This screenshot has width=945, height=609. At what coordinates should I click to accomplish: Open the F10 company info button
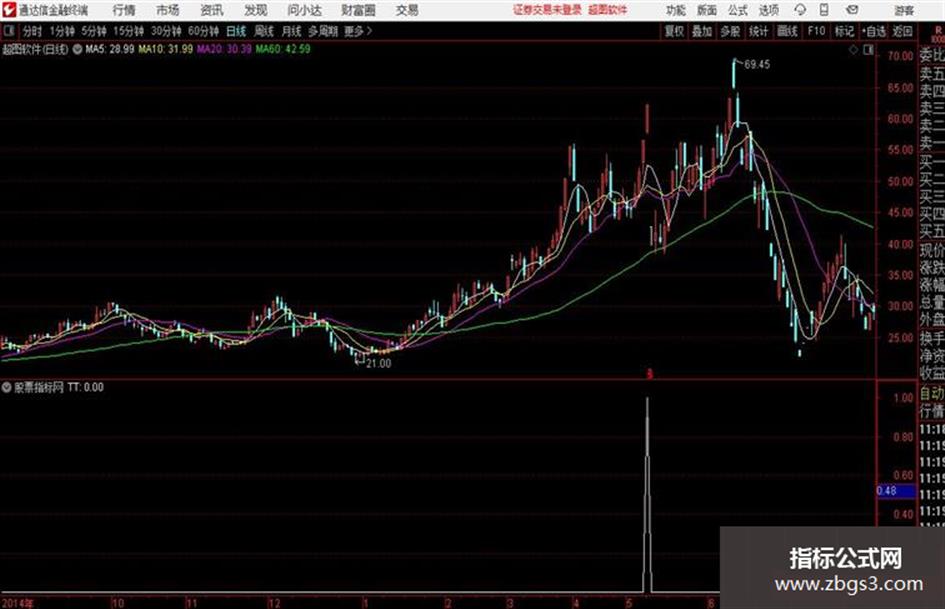click(817, 31)
